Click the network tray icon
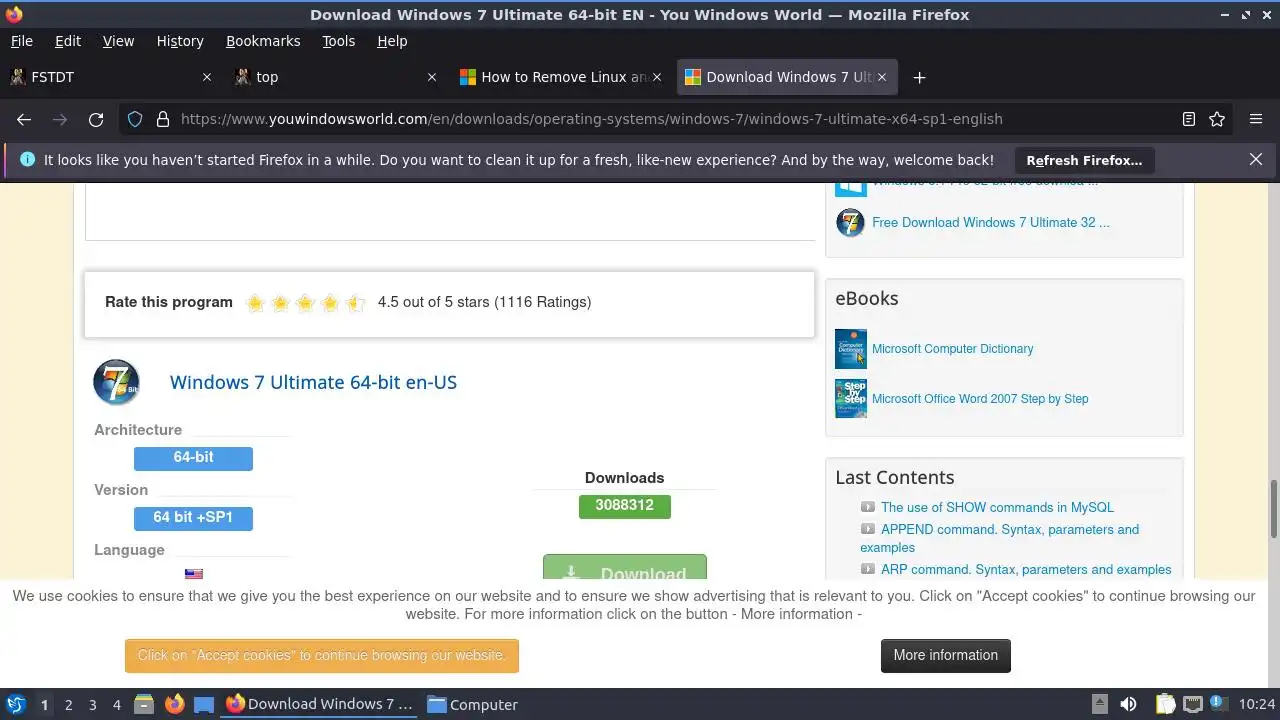This screenshot has height=720, width=1280. point(1193,704)
